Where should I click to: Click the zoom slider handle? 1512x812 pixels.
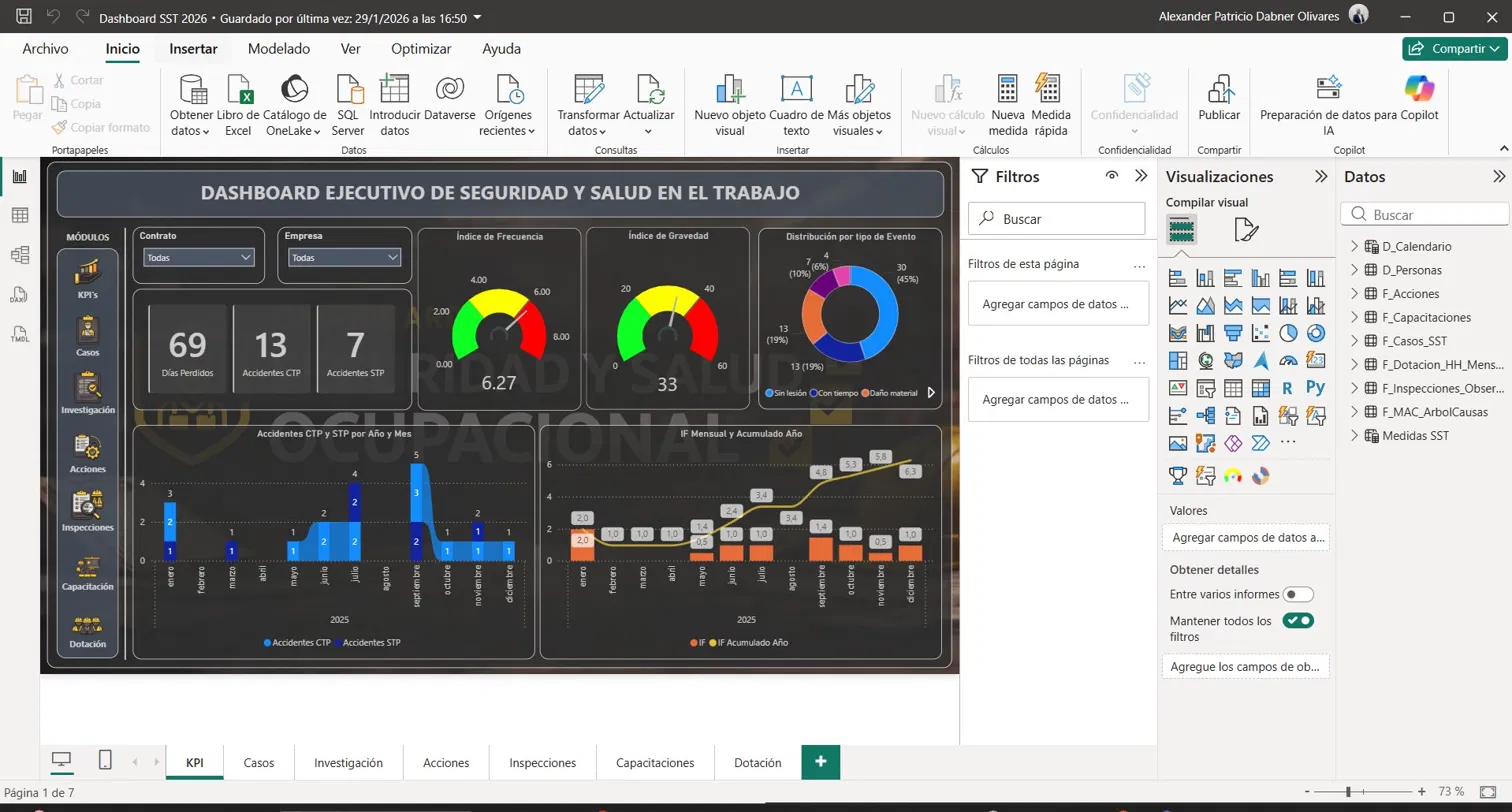[x=1349, y=792]
